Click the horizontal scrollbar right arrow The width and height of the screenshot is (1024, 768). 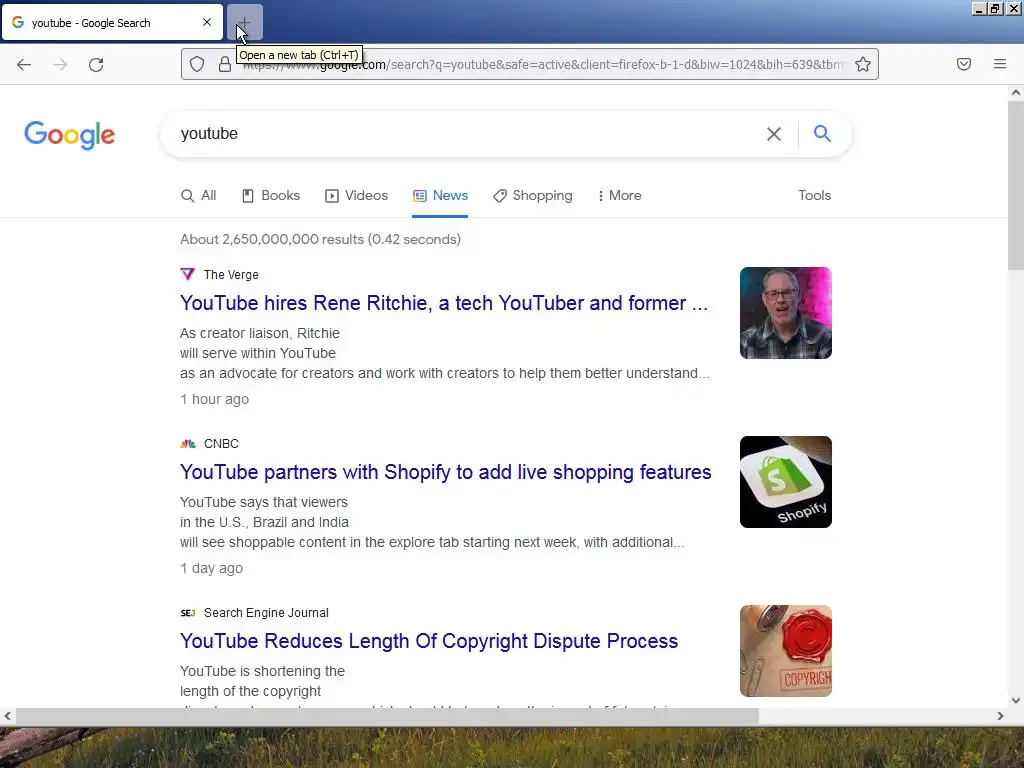(1000, 716)
